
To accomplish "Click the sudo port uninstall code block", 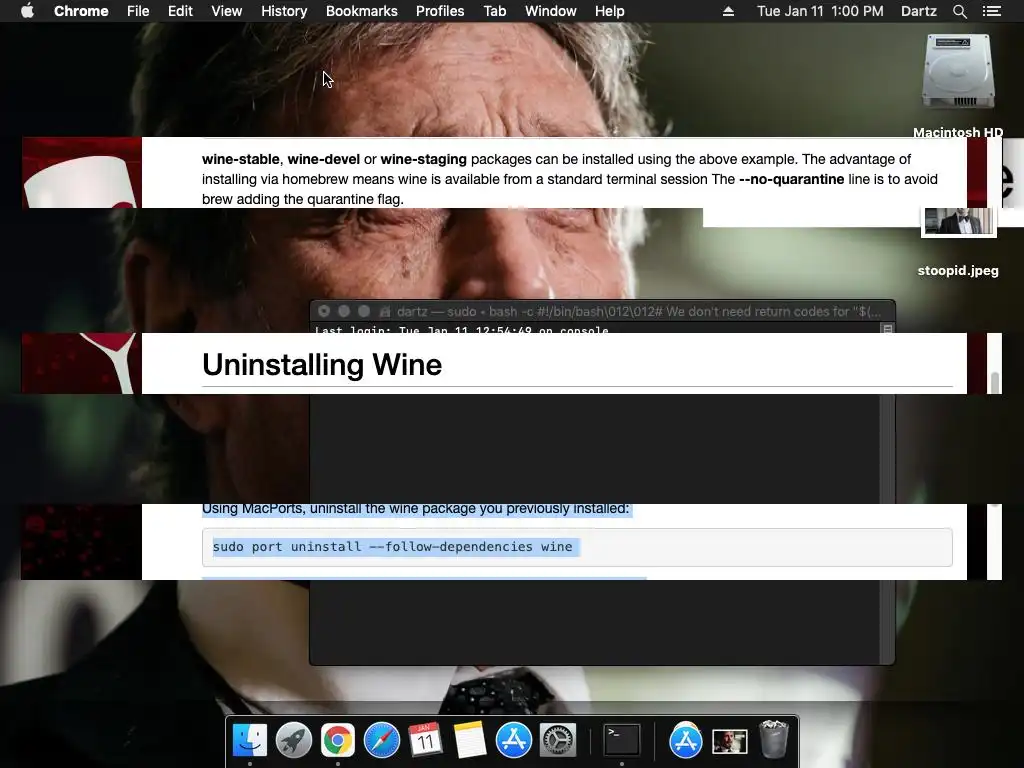I will click(x=577, y=547).
